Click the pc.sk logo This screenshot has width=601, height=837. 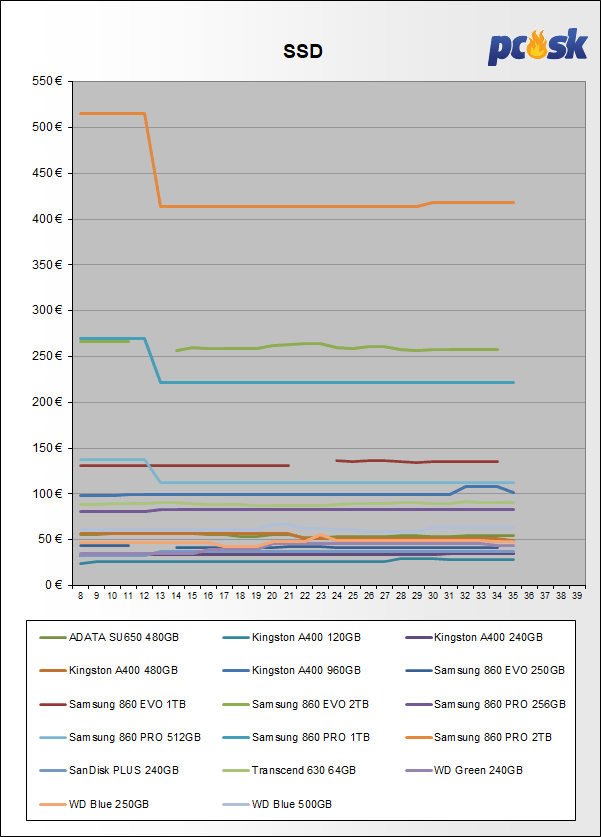(537, 47)
